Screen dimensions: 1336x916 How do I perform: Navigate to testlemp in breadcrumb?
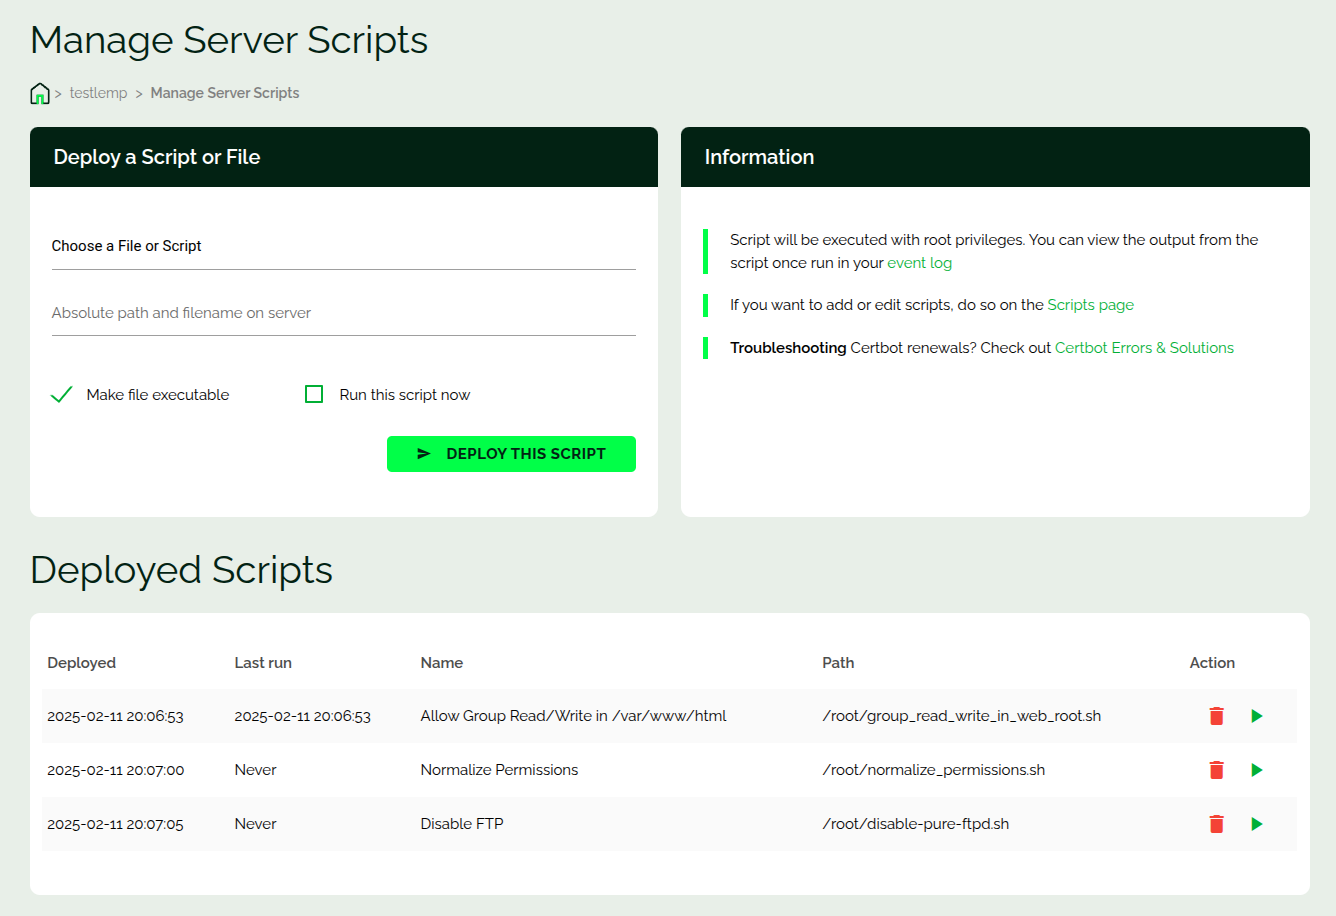pyautogui.click(x=98, y=93)
